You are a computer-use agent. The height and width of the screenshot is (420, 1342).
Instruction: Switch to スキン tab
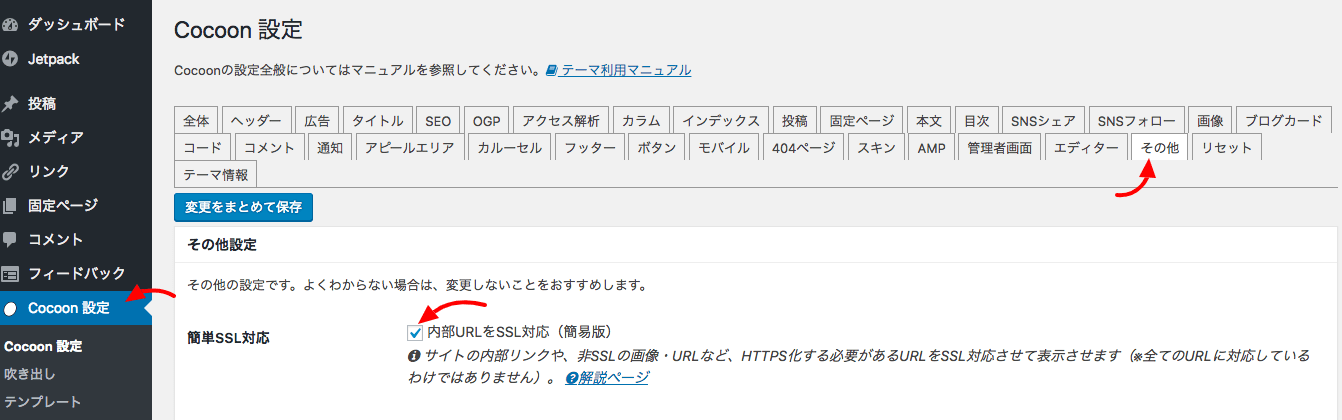[877, 148]
